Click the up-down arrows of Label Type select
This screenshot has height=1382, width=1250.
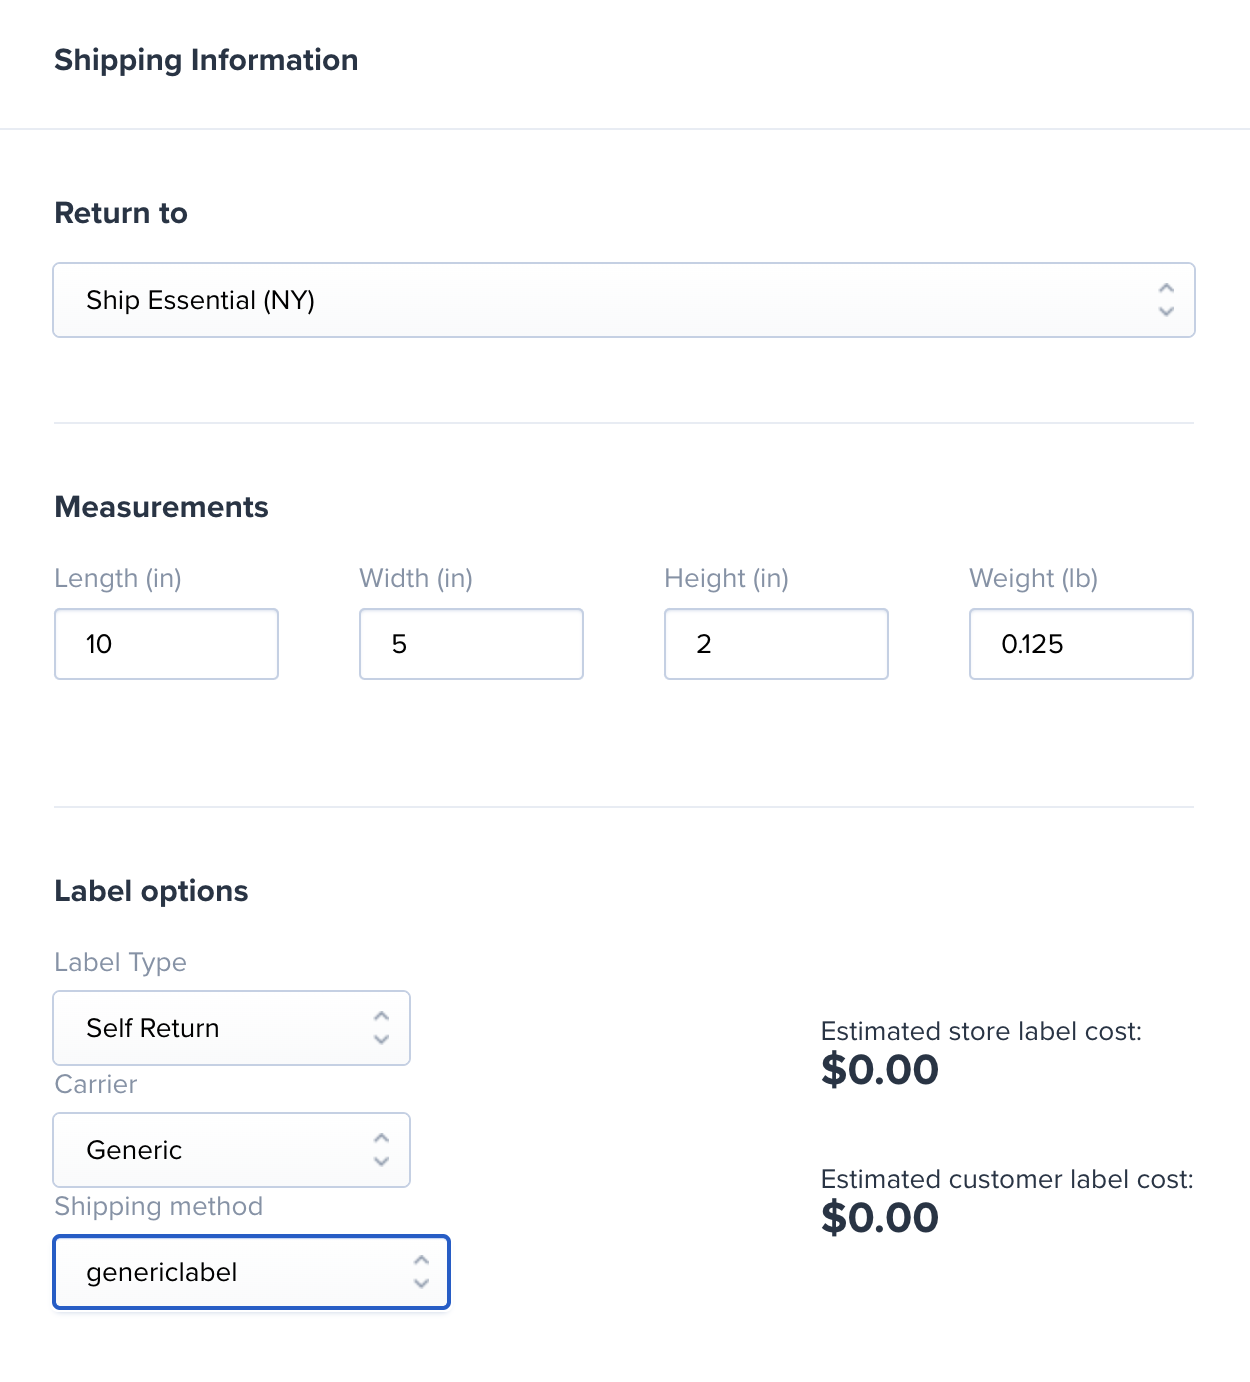(x=381, y=1028)
